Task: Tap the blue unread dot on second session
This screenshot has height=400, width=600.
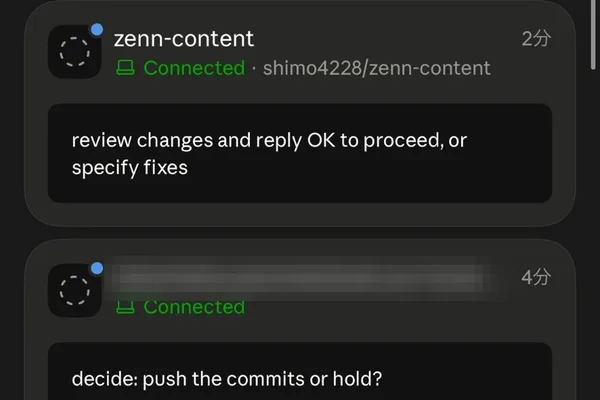Action: click(x=97, y=268)
